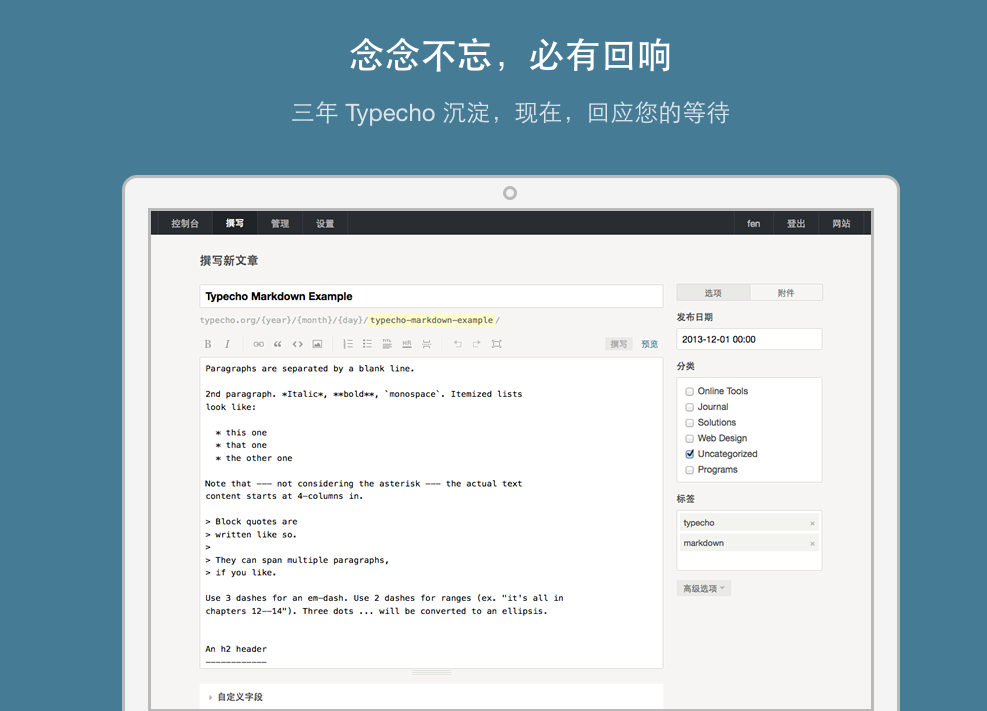Image resolution: width=987 pixels, height=711 pixels.
Task: Open 设置 settings menu
Action: [x=325, y=223]
